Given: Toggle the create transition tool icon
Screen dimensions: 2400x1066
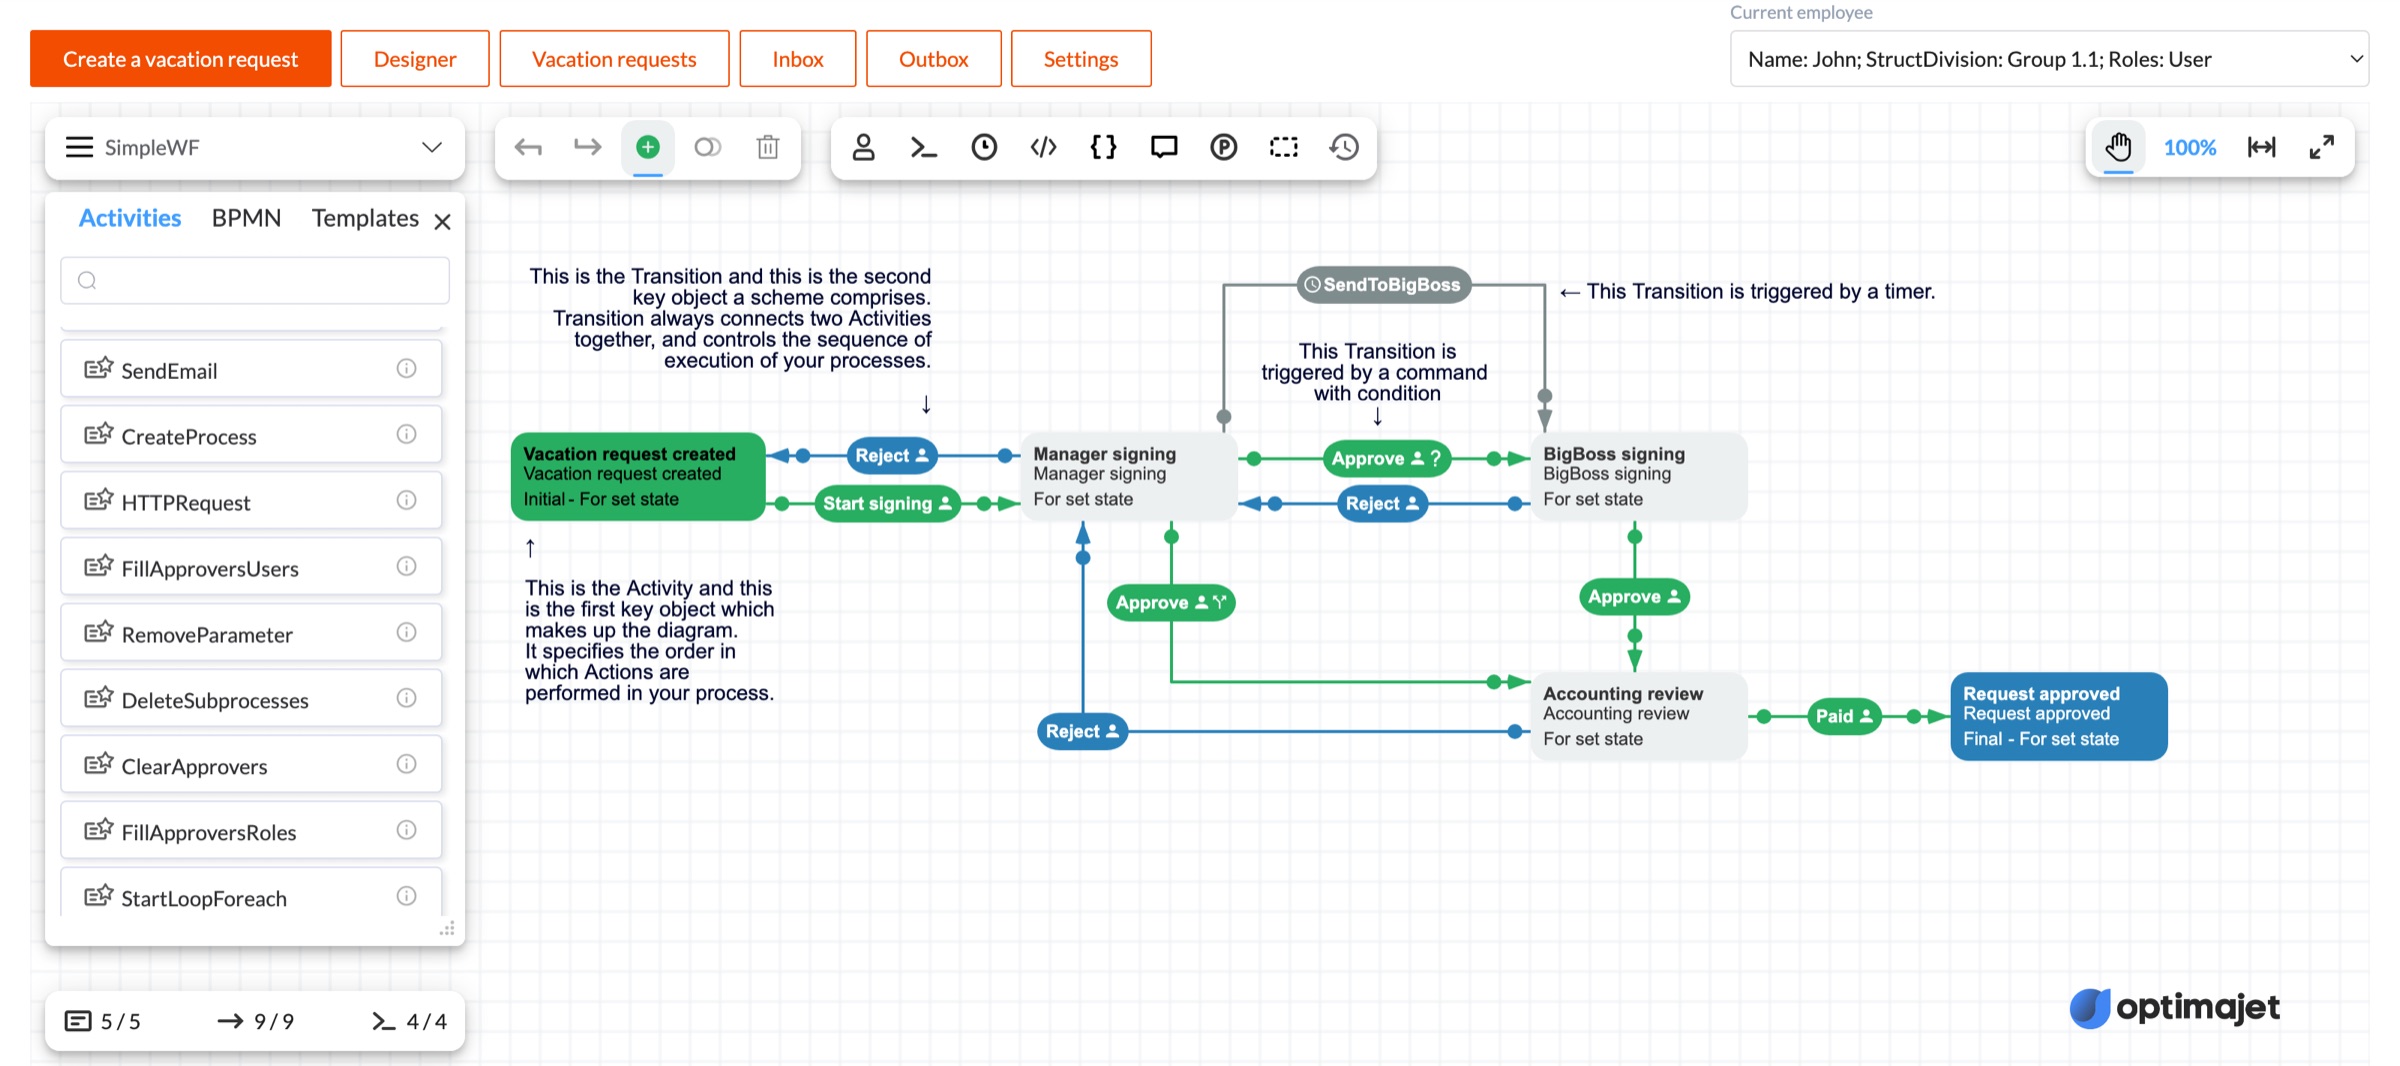Looking at the screenshot, I should coord(708,148).
